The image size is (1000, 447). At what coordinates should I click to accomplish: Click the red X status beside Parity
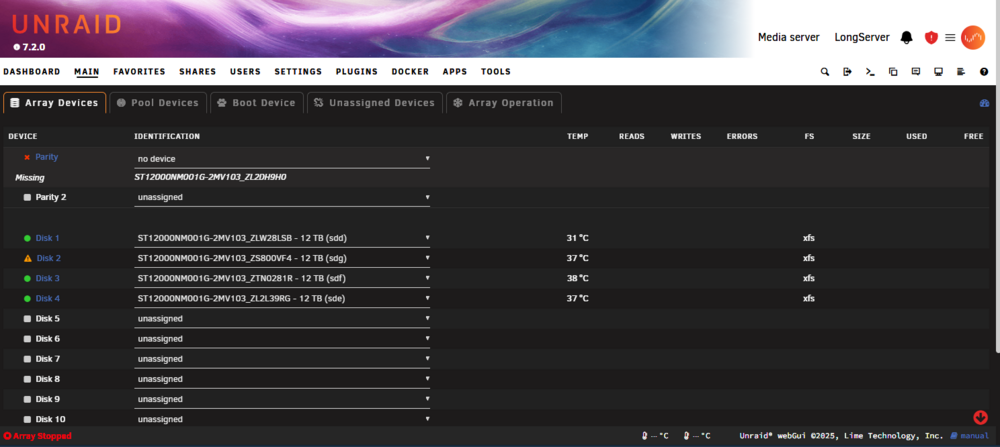[x=27, y=157]
